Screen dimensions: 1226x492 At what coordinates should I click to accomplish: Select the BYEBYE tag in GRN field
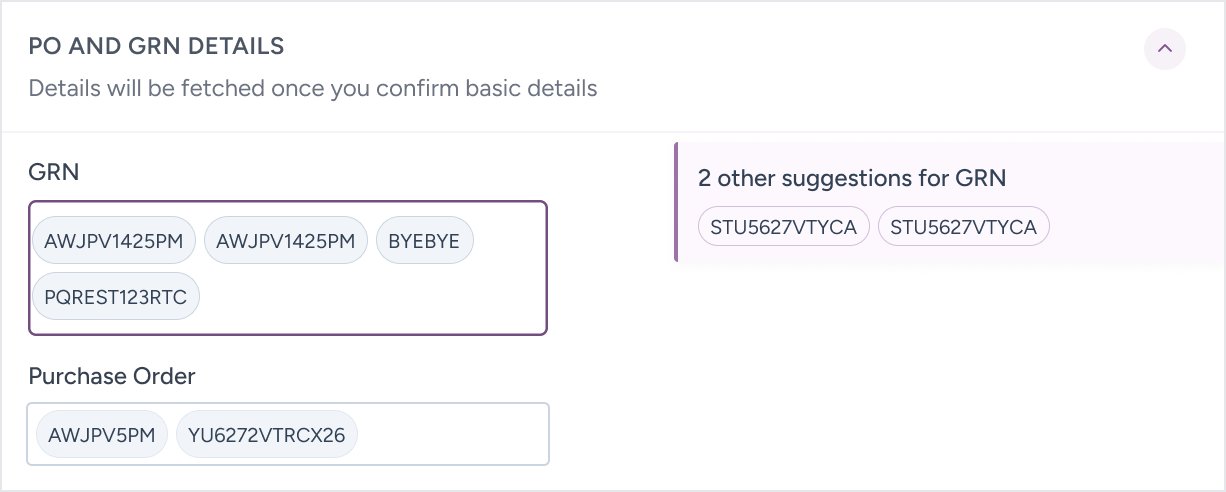click(424, 242)
